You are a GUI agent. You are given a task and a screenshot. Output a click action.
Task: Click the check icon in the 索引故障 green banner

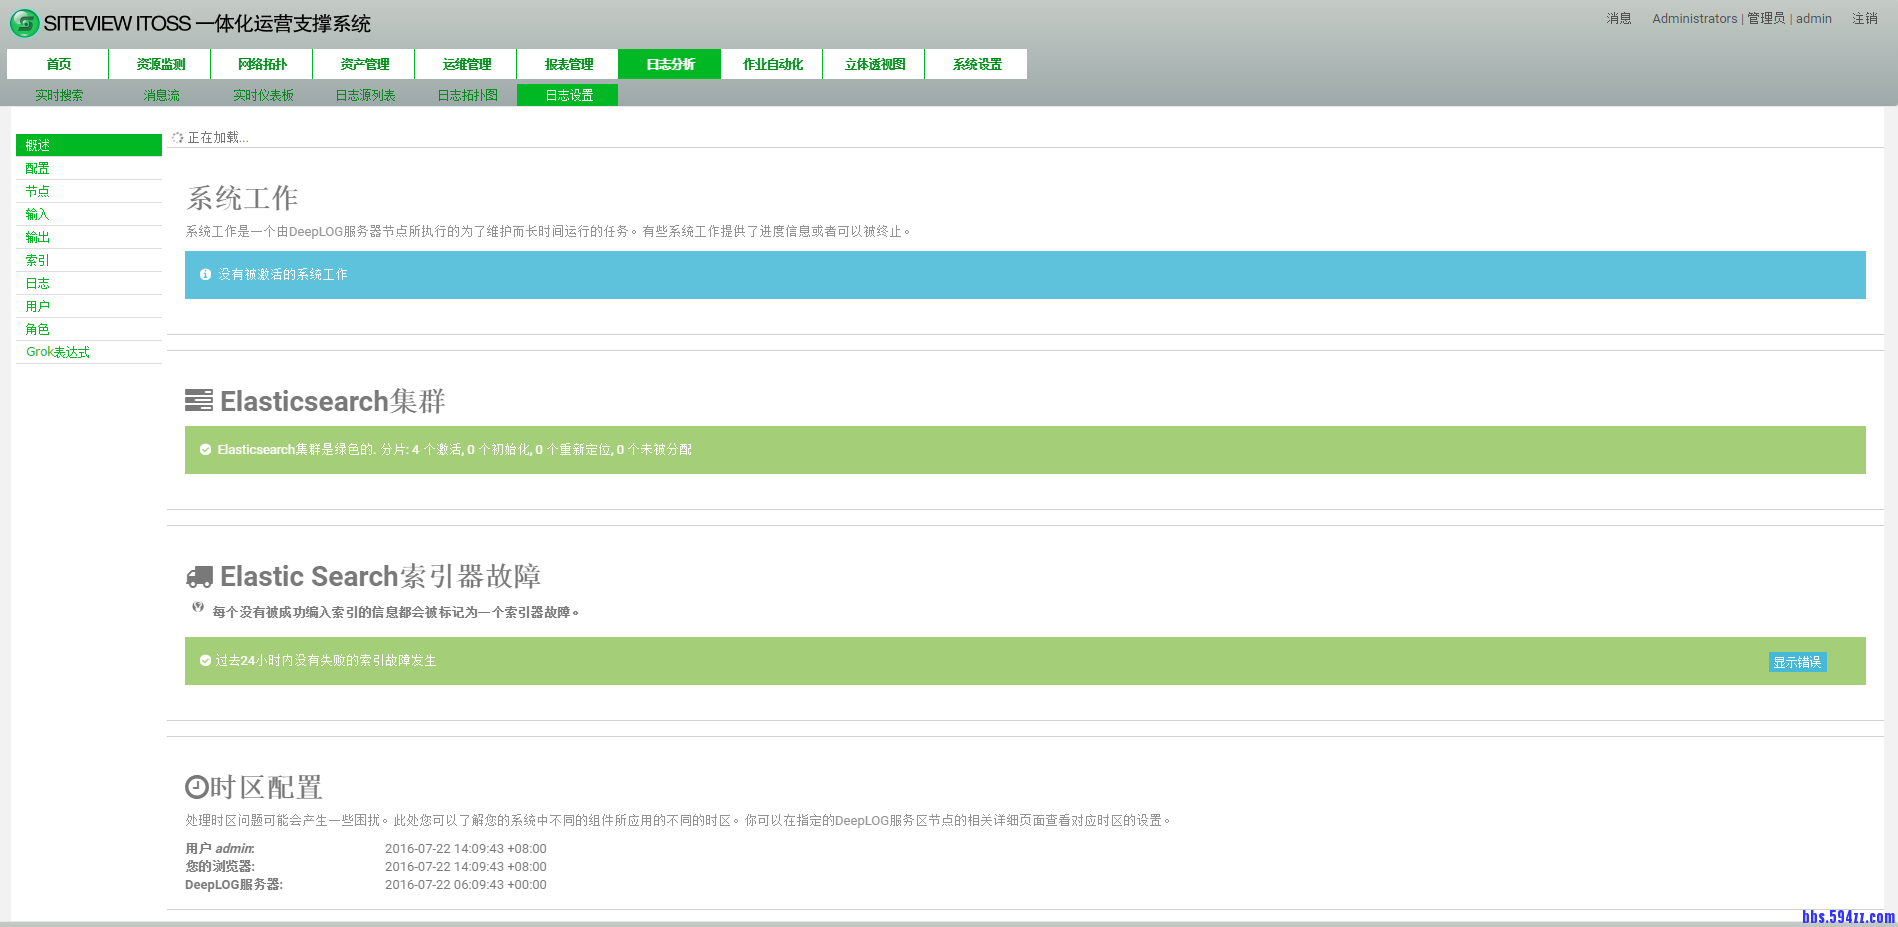pos(204,661)
